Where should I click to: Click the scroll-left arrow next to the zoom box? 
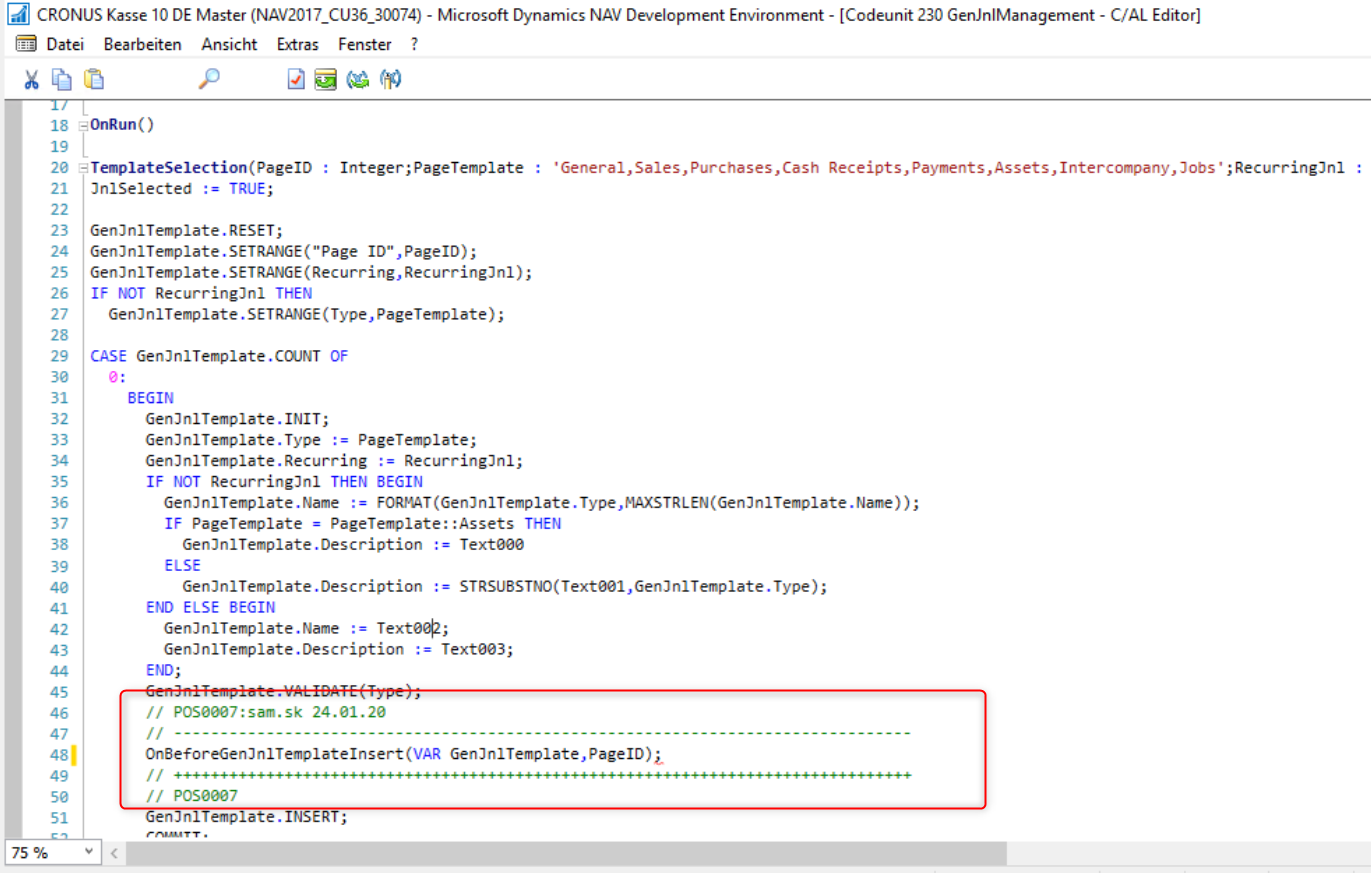[114, 852]
